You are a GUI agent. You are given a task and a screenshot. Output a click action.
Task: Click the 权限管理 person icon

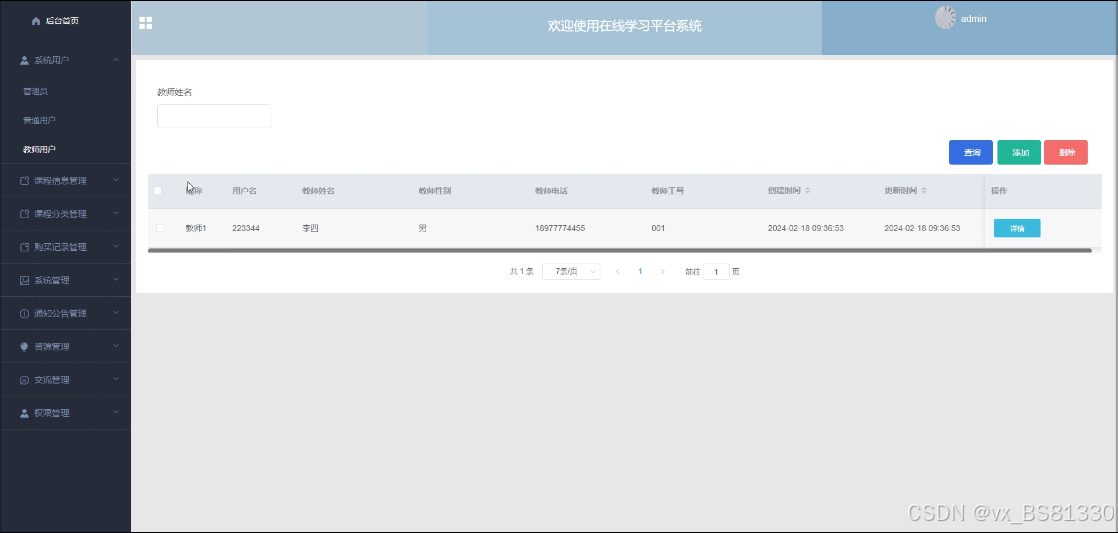(x=25, y=413)
